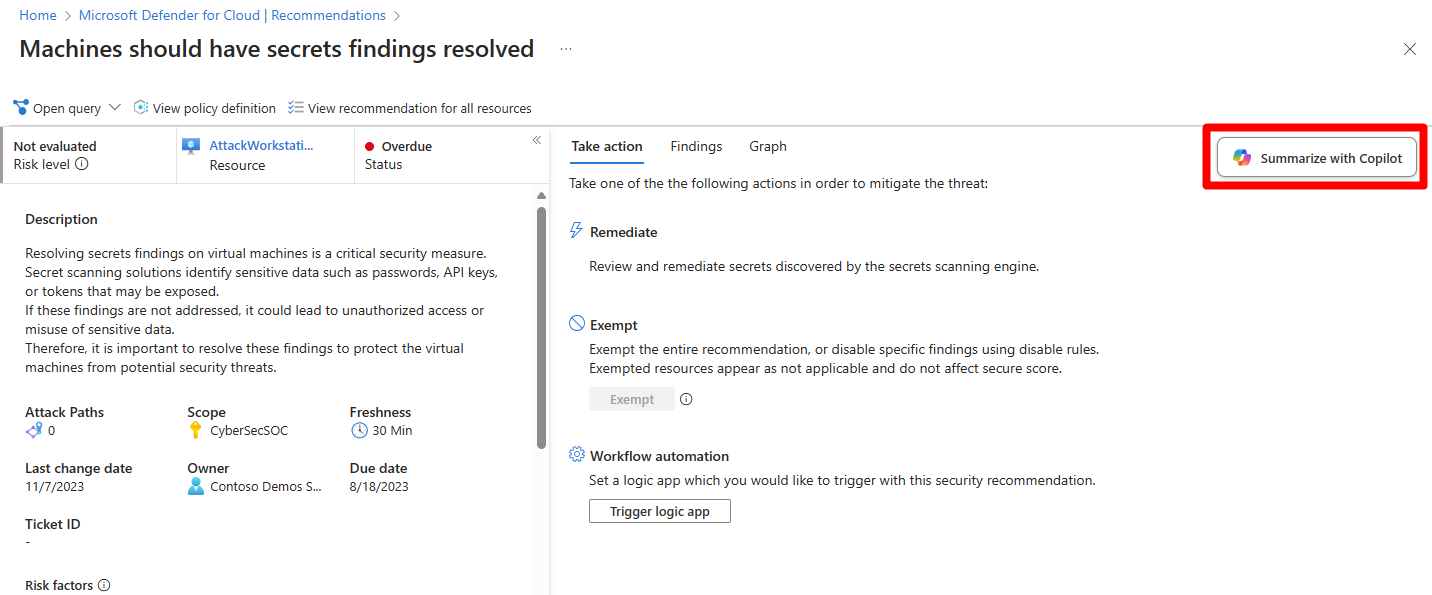This screenshot has height=595, width=1432.
Task: Select the Not evaluated risk text
Action: pos(55,146)
